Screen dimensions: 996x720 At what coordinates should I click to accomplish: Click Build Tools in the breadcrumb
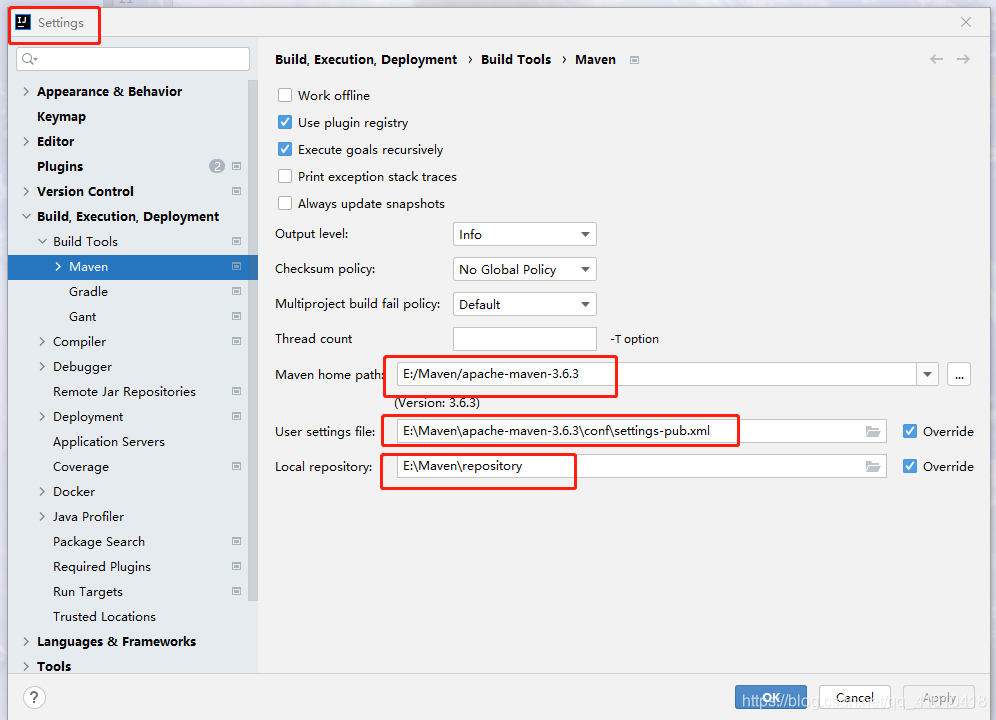[516, 60]
